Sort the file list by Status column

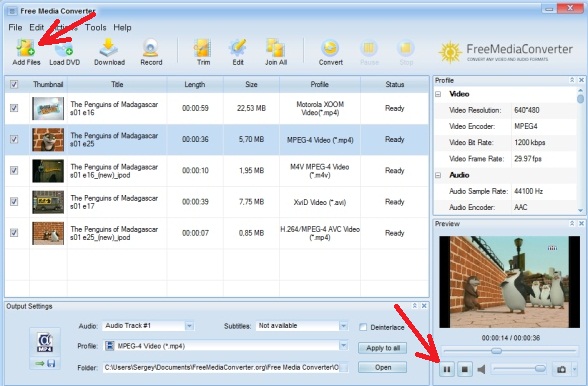pos(394,84)
